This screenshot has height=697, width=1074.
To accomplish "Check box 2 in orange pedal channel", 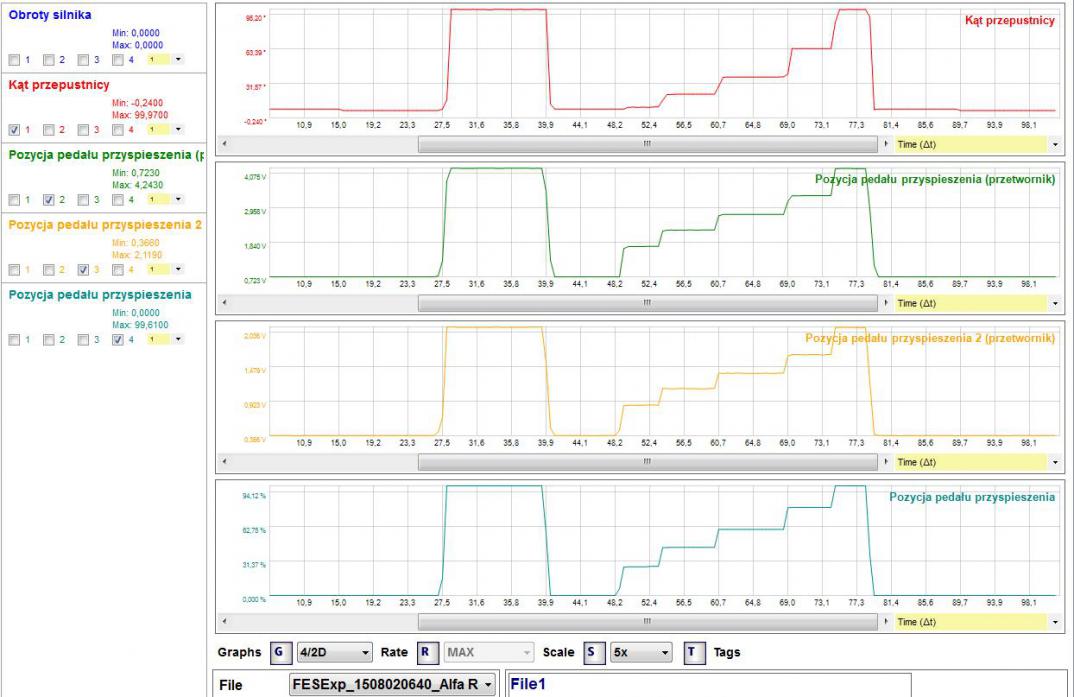I will pyautogui.click(x=49, y=270).
